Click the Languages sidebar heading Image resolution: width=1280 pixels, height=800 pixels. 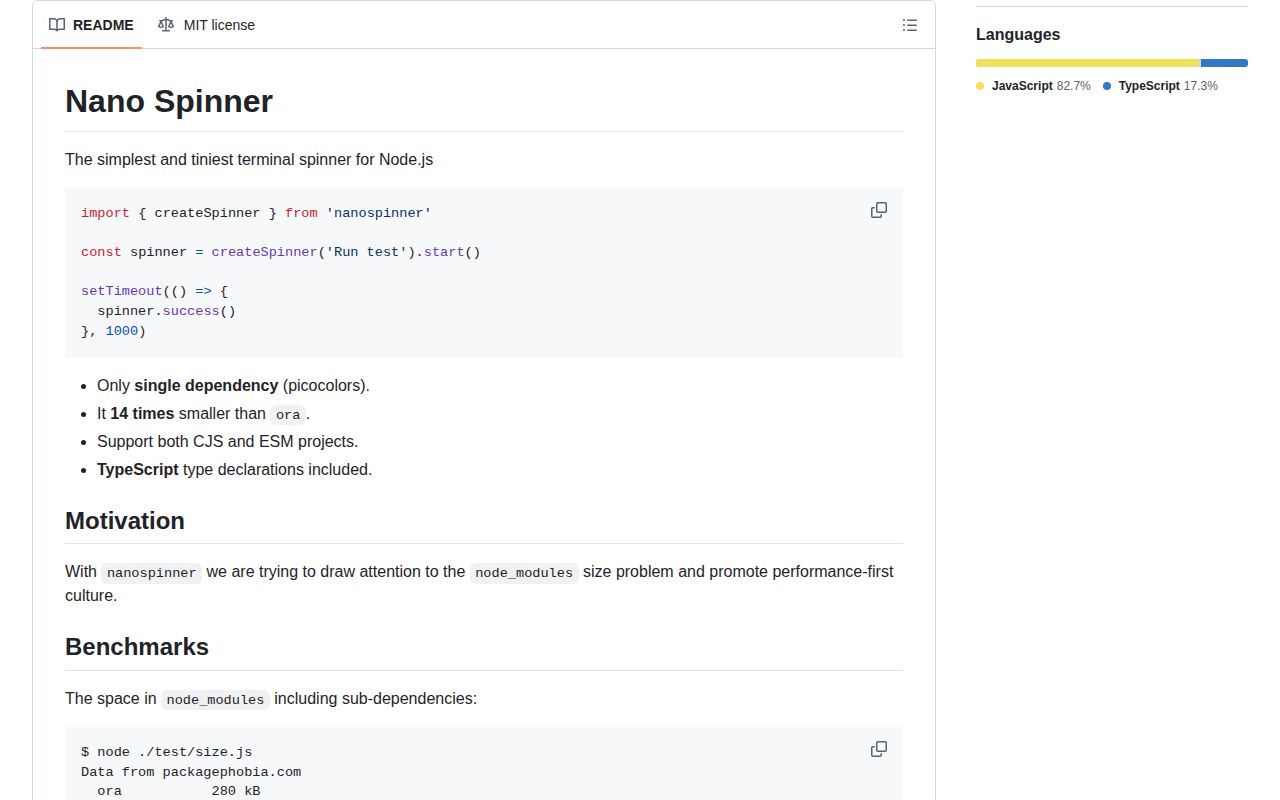coord(1018,34)
